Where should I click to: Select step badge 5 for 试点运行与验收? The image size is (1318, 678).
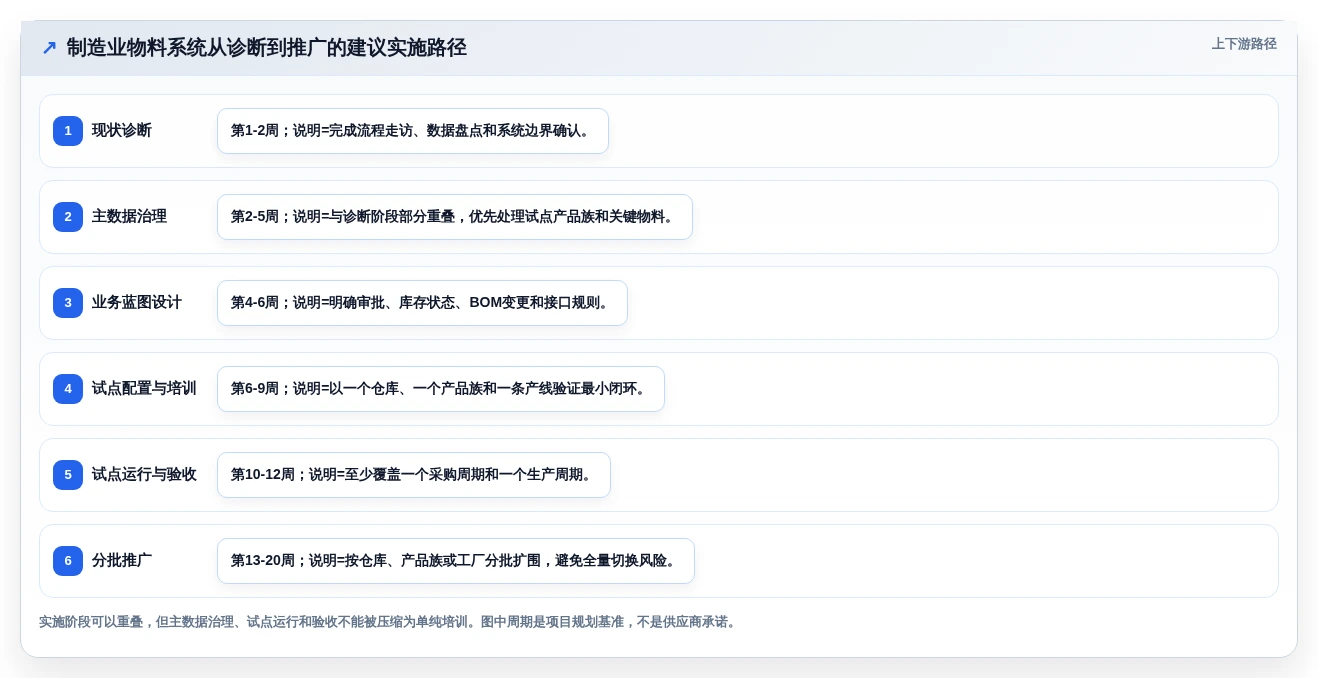point(68,475)
